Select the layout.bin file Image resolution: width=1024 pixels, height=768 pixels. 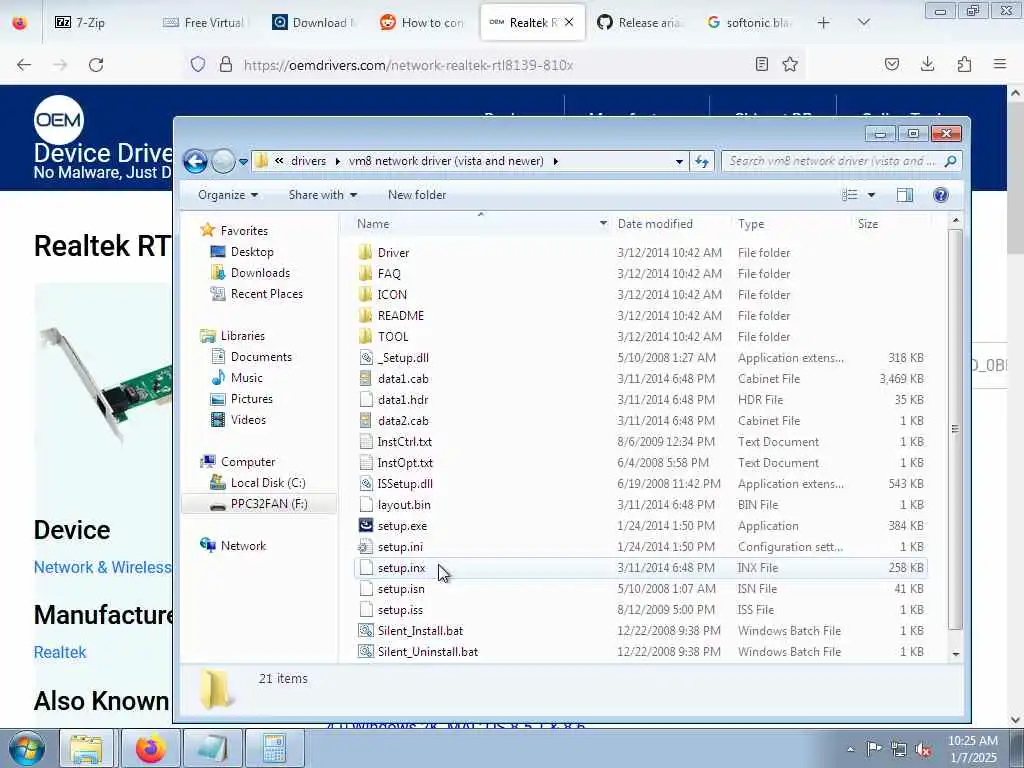pos(404,505)
